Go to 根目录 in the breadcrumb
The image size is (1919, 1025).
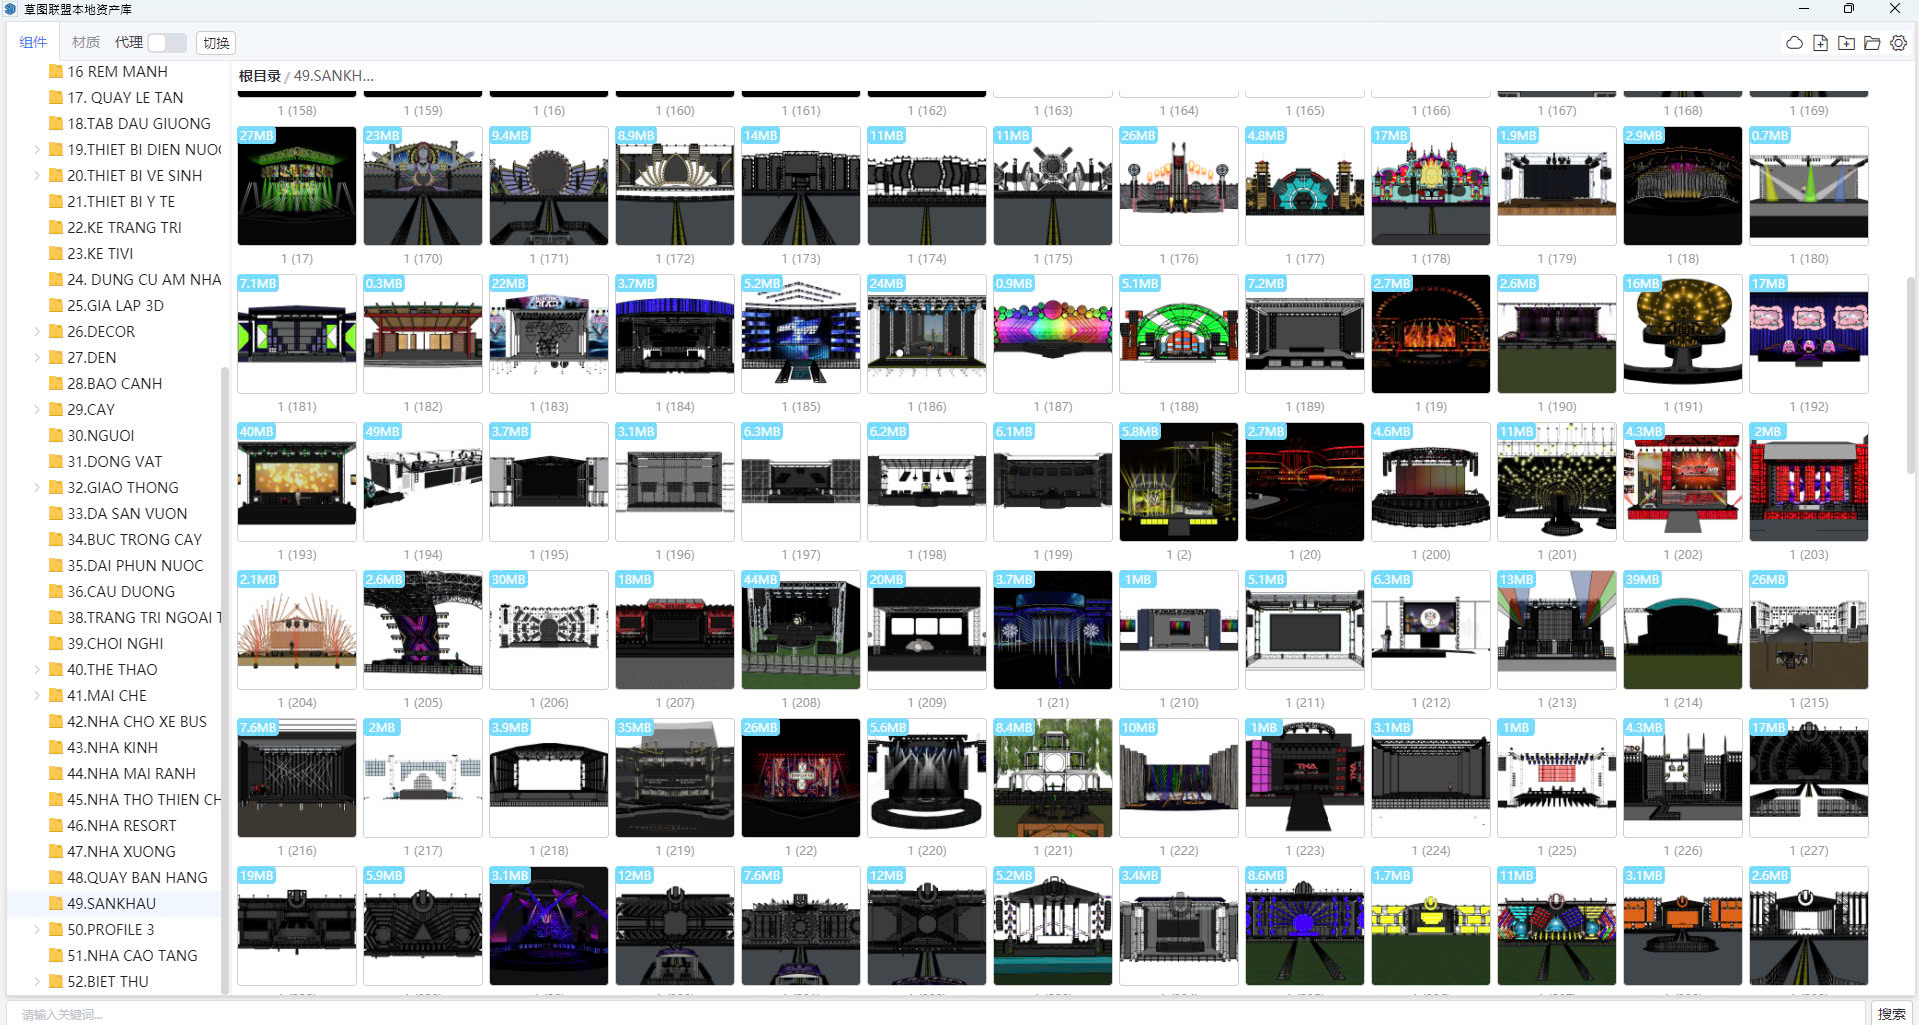click(x=259, y=76)
